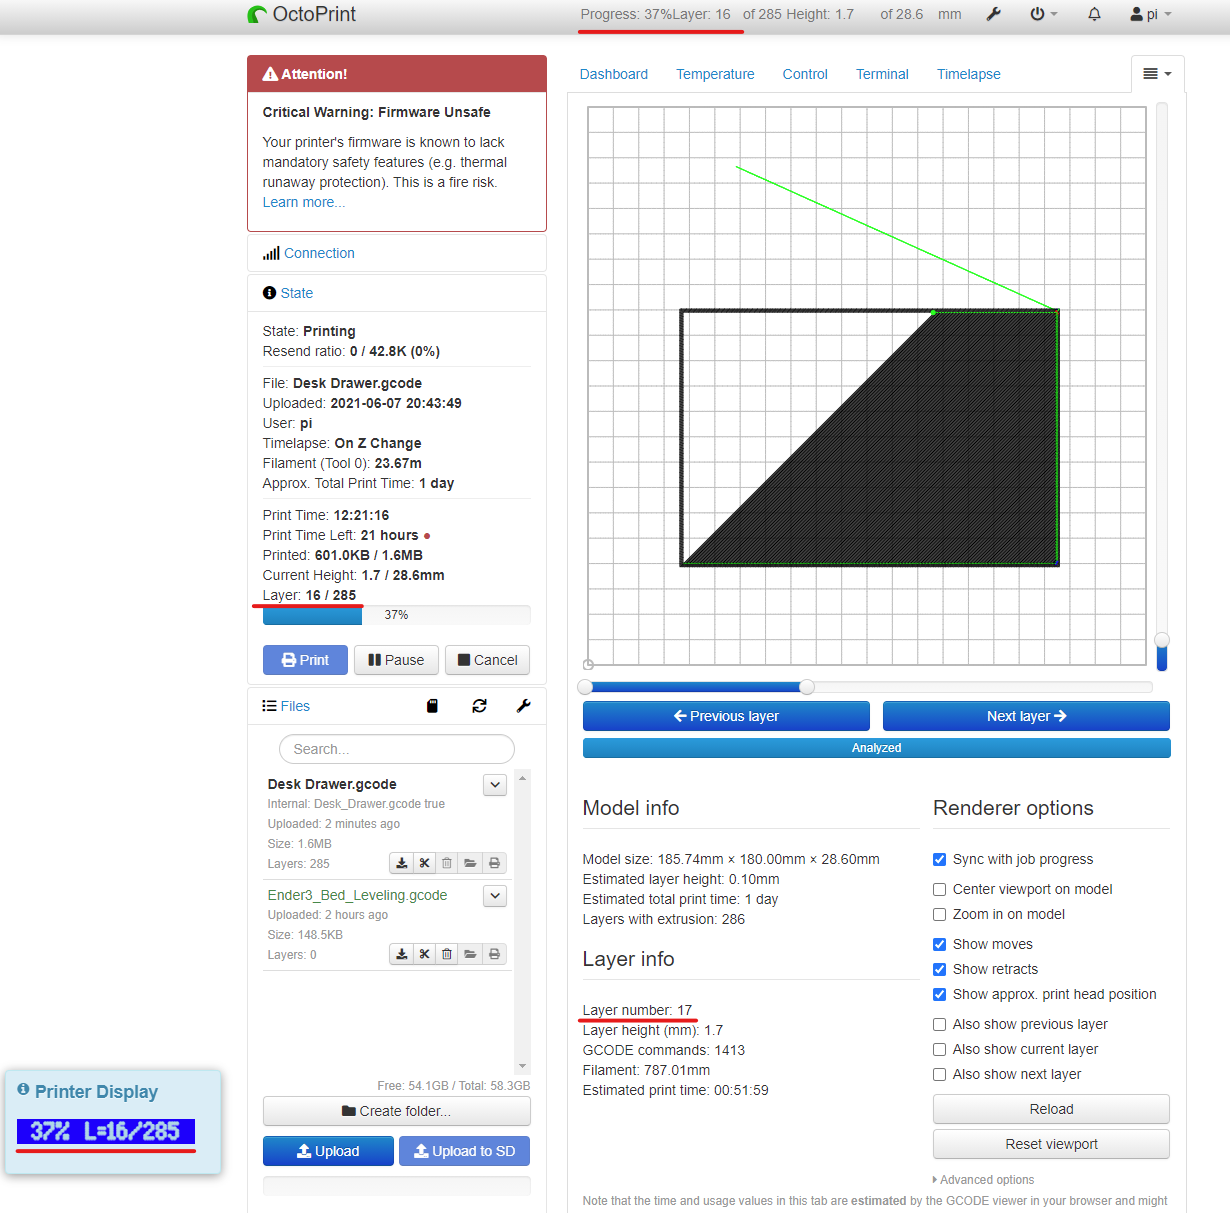Open folder view settings in Files panel
Screen dimensions: 1230x1213
(x=523, y=706)
